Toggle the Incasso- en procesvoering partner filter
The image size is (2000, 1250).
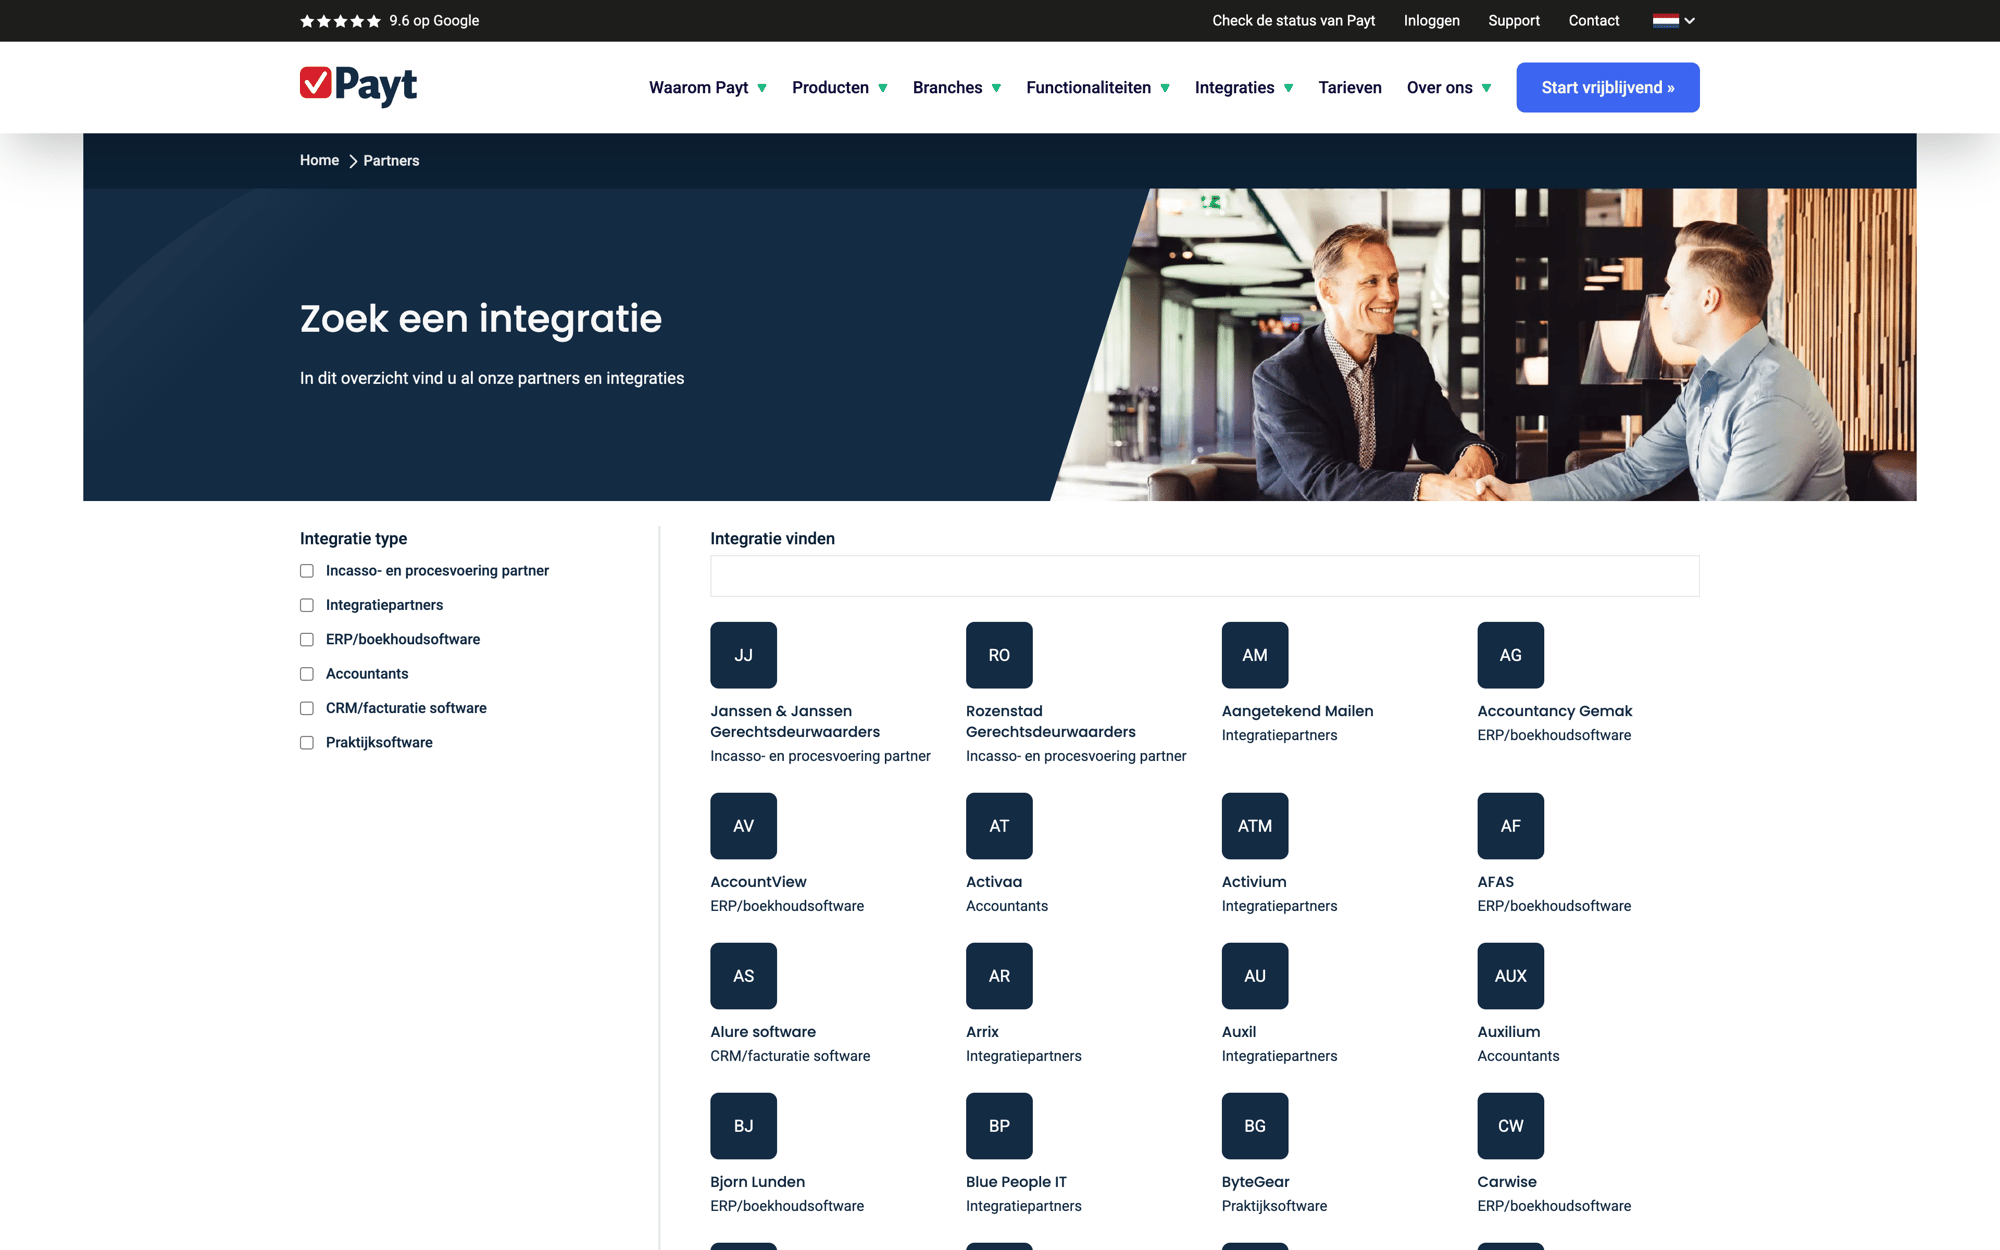click(306, 570)
